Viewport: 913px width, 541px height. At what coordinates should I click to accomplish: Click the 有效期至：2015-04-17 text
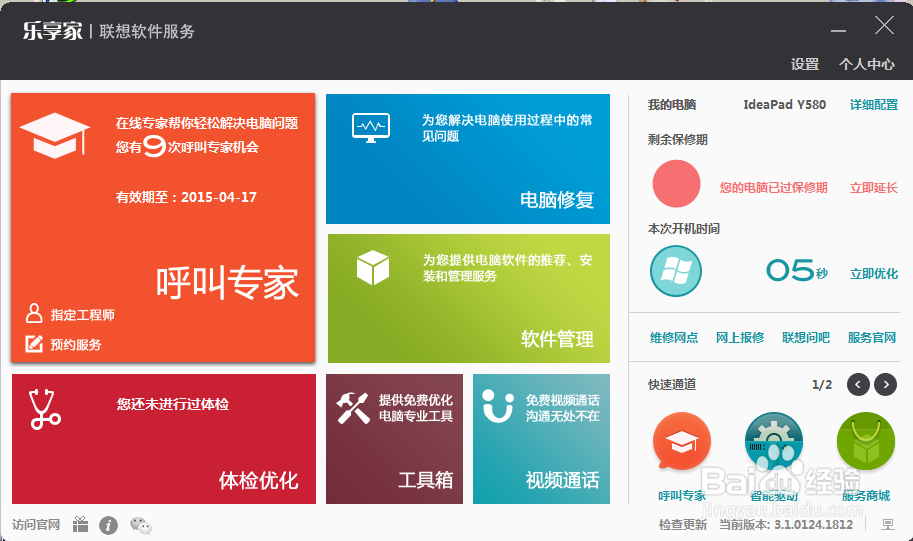pos(186,197)
